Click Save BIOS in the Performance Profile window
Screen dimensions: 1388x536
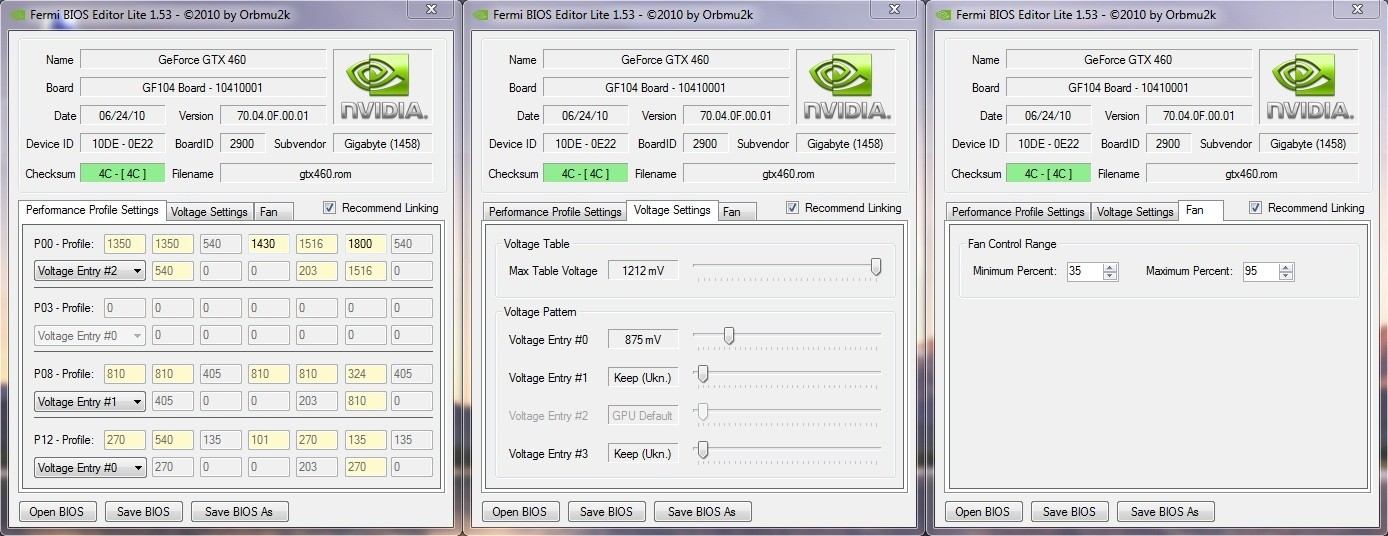click(144, 511)
